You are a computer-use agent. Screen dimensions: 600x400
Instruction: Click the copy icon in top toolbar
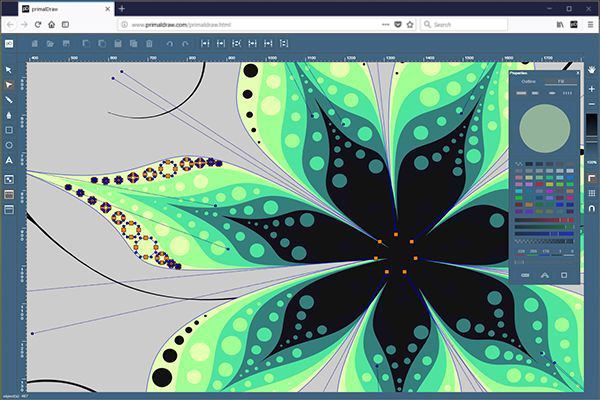click(x=102, y=44)
